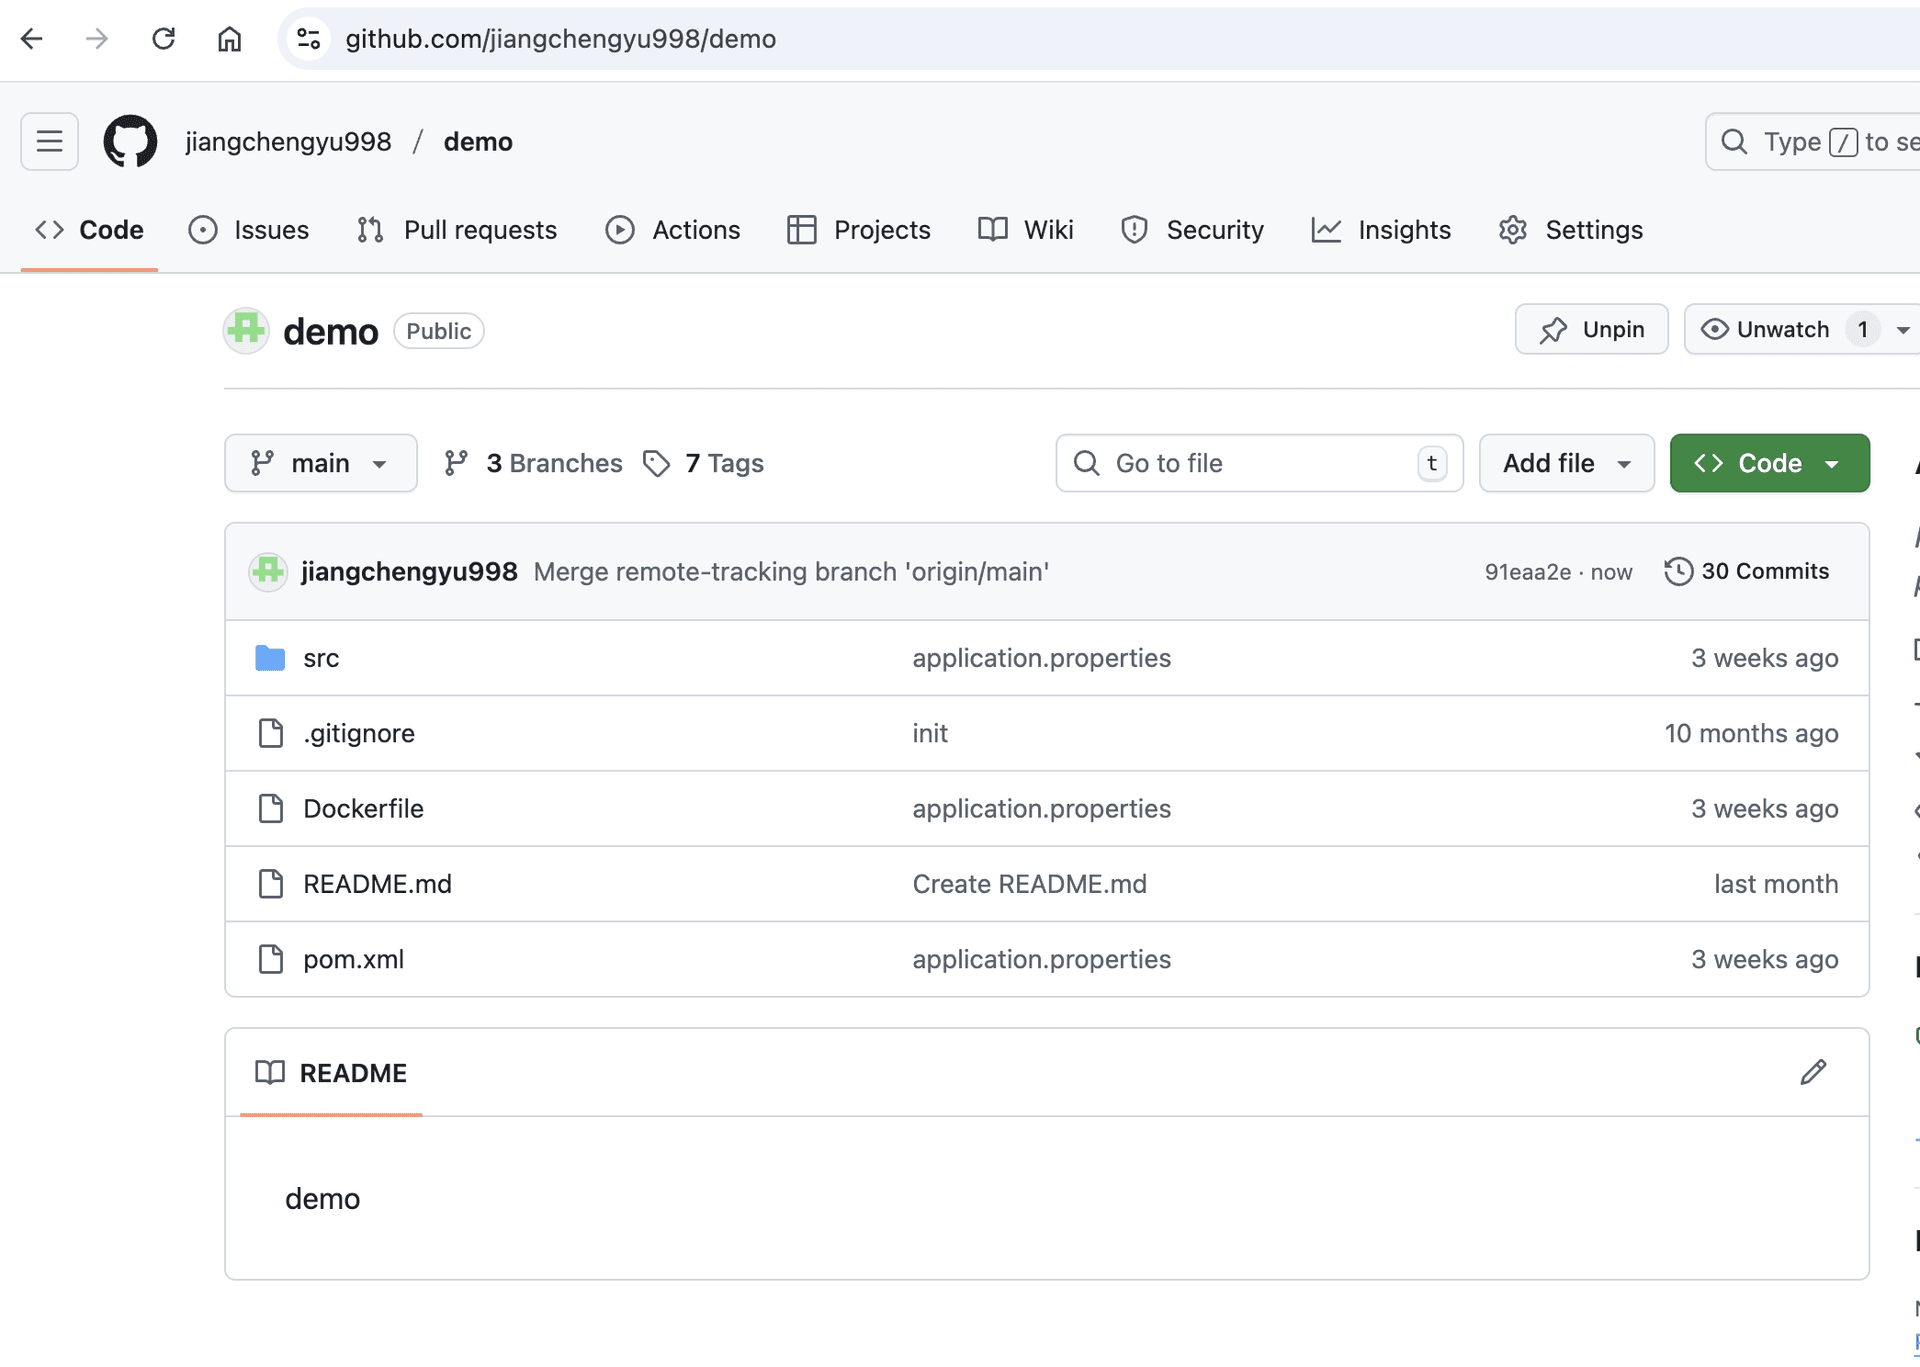Screen dimensions: 1920x1367
Task: Unpin the demo repository
Action: (1591, 329)
